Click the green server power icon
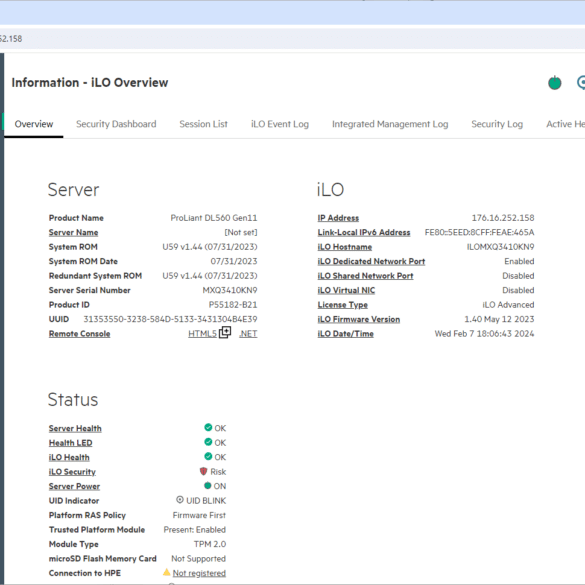Screen dimensions: 585x585 pos(554,82)
